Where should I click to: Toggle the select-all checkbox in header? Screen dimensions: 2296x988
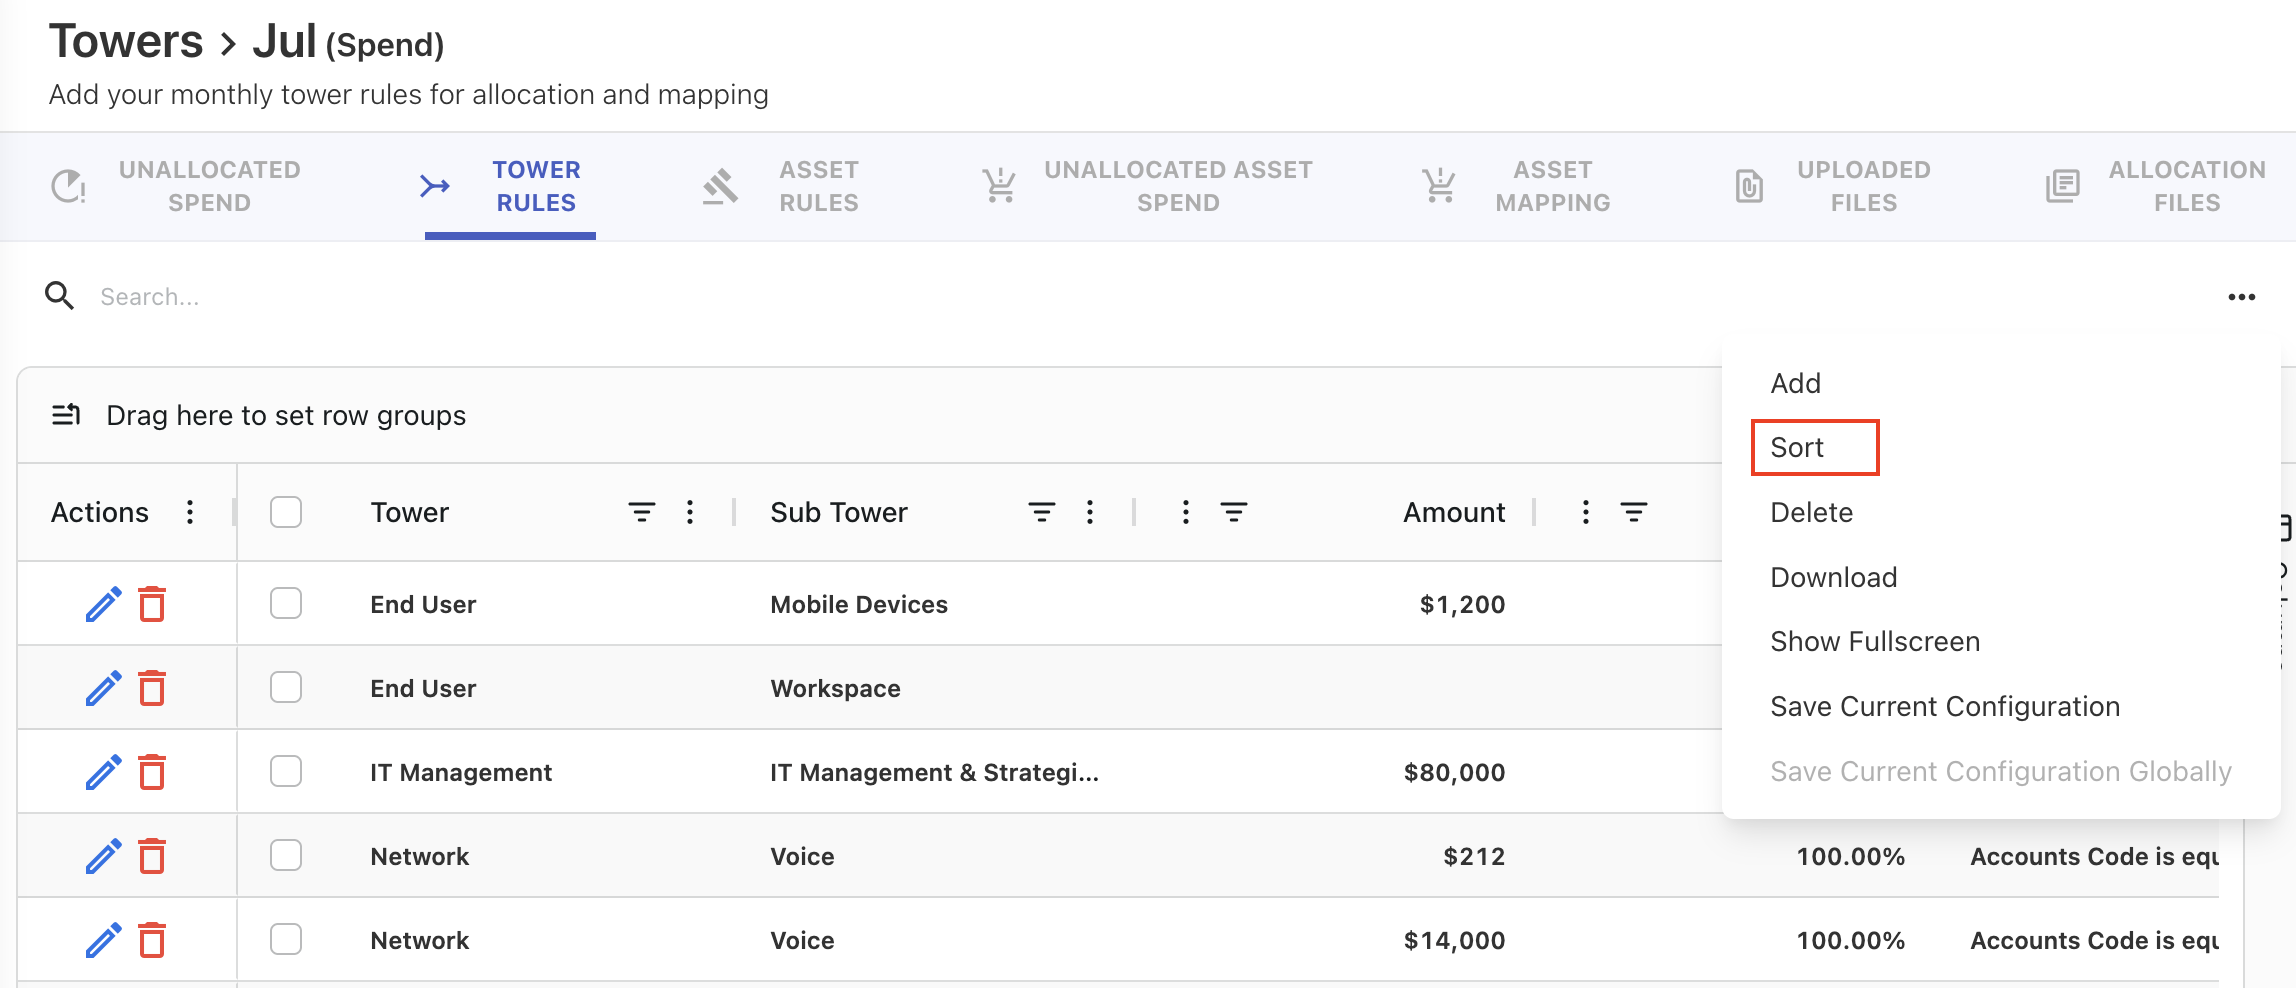pos(286,512)
